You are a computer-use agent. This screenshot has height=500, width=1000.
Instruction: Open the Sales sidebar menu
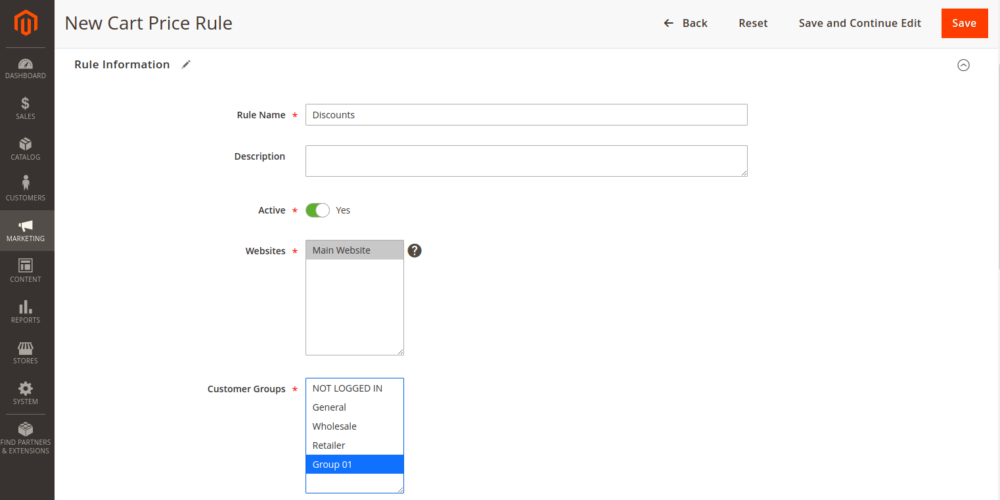coord(26,108)
